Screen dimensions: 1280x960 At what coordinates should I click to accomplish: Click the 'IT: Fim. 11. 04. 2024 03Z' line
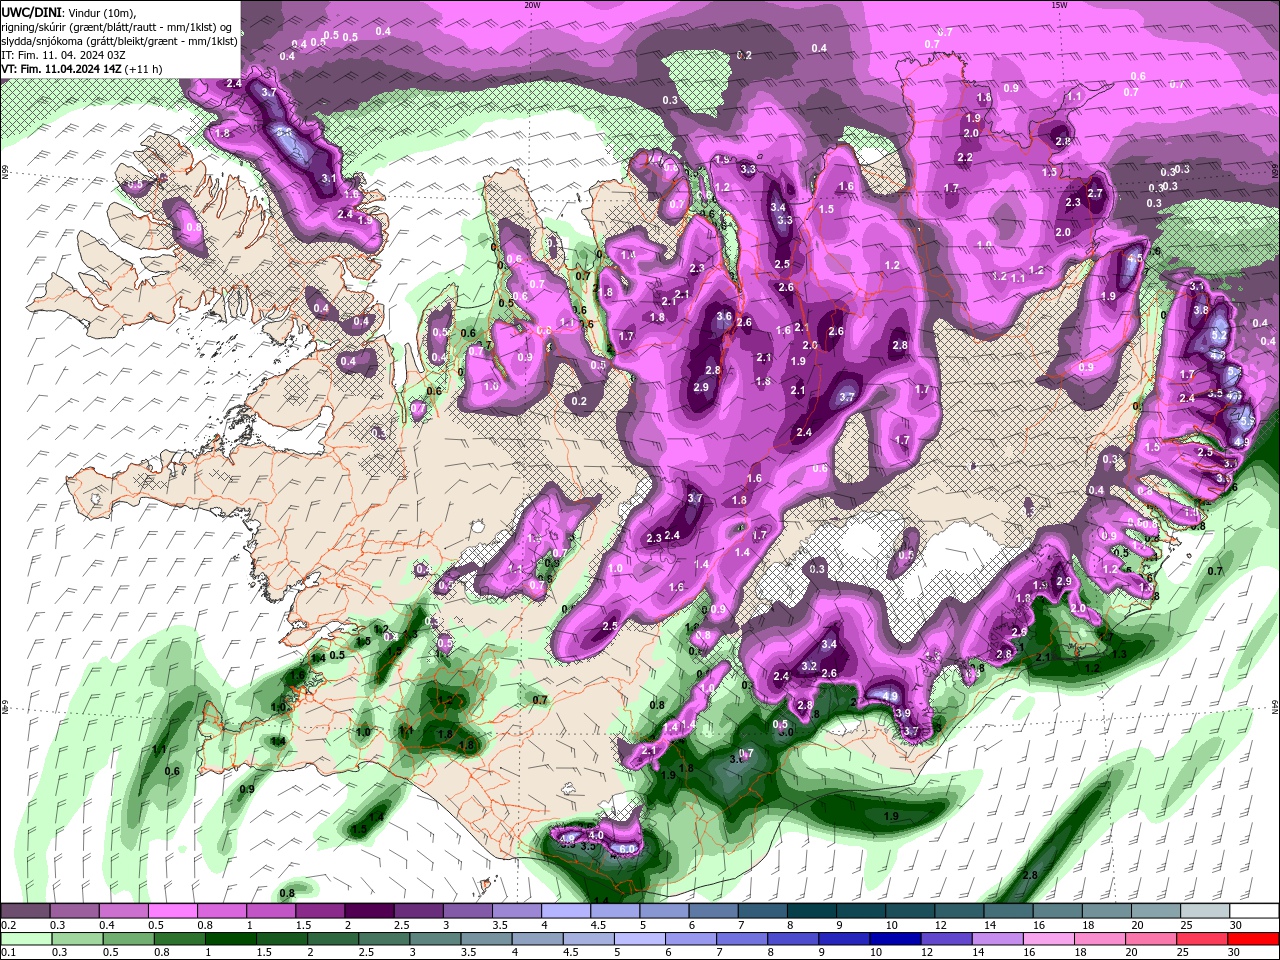pos(58,55)
